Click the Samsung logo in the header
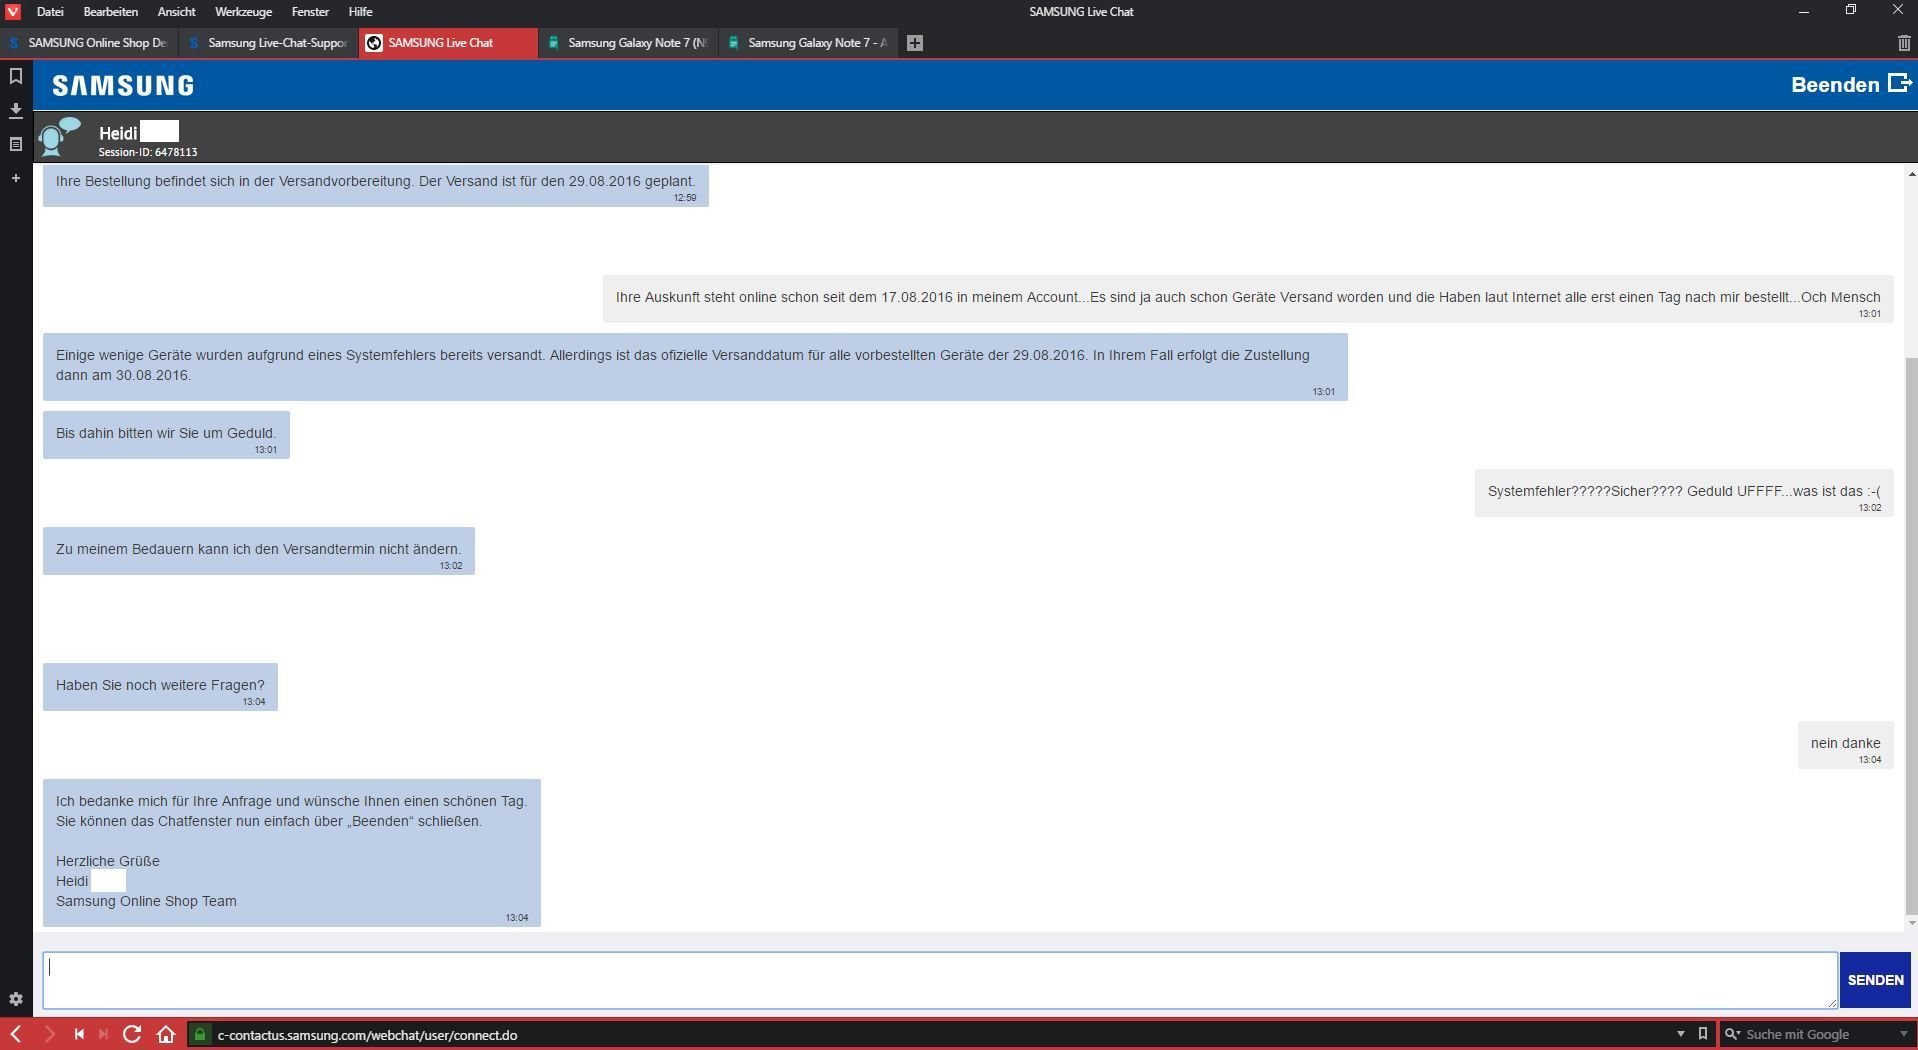Viewport: 1918px width, 1050px height. point(123,86)
